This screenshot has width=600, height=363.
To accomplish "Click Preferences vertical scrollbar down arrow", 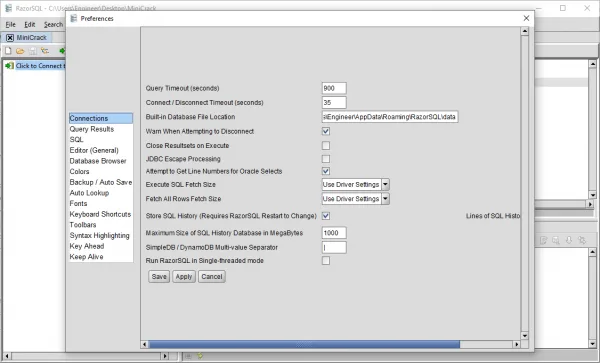I will coord(525,336).
